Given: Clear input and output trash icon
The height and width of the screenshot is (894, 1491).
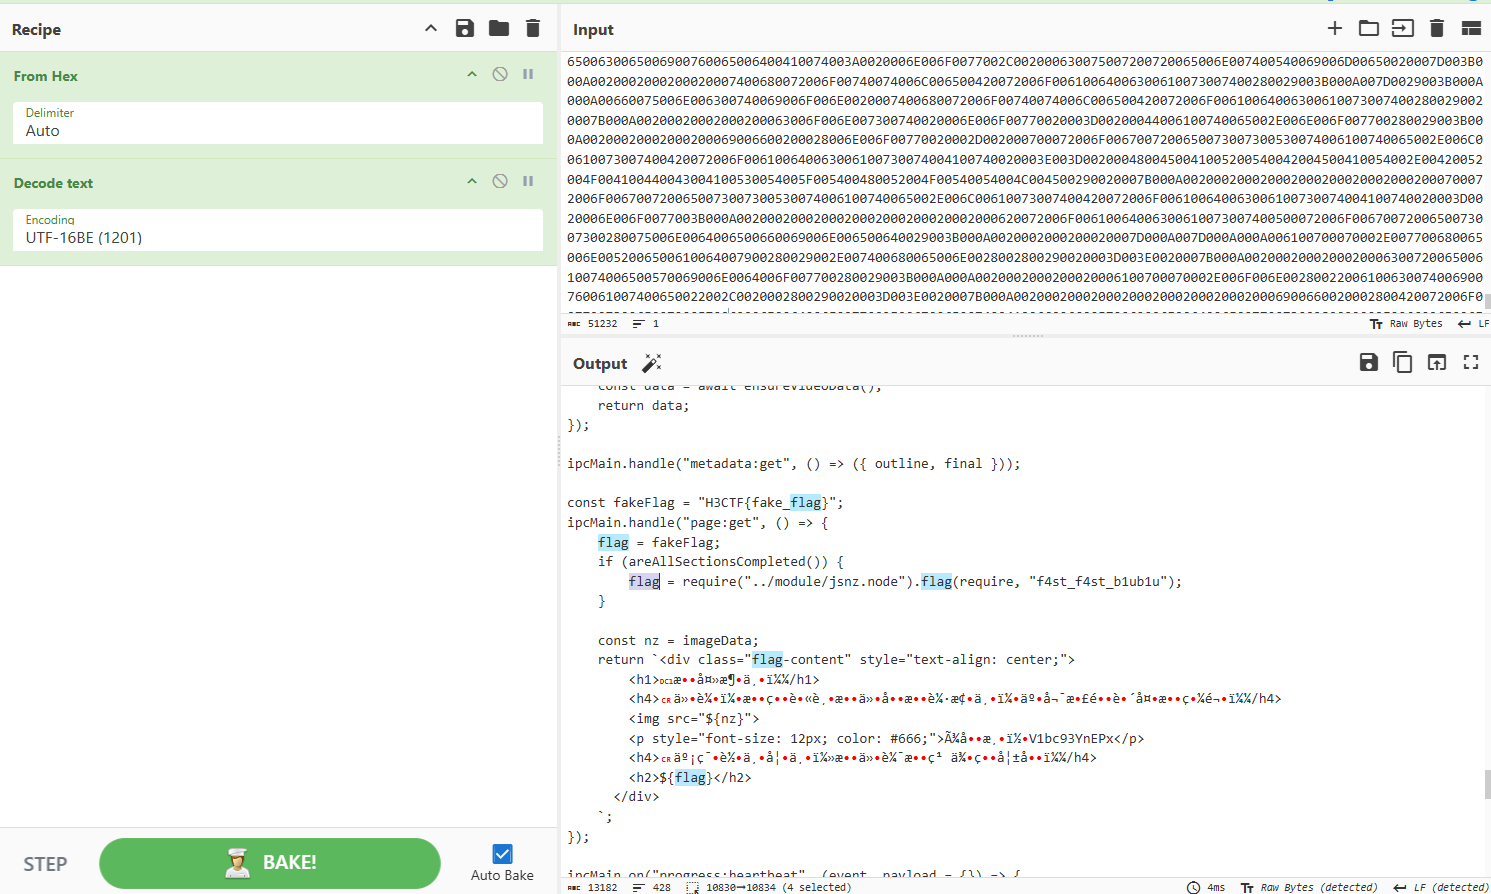Looking at the screenshot, I should 1437,29.
